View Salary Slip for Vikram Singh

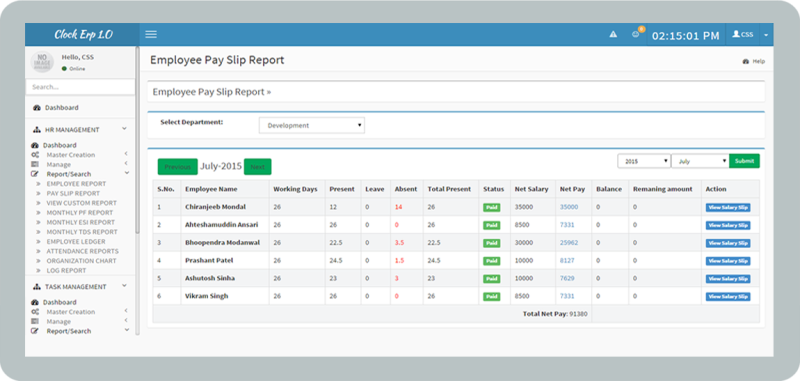pyautogui.click(x=728, y=297)
